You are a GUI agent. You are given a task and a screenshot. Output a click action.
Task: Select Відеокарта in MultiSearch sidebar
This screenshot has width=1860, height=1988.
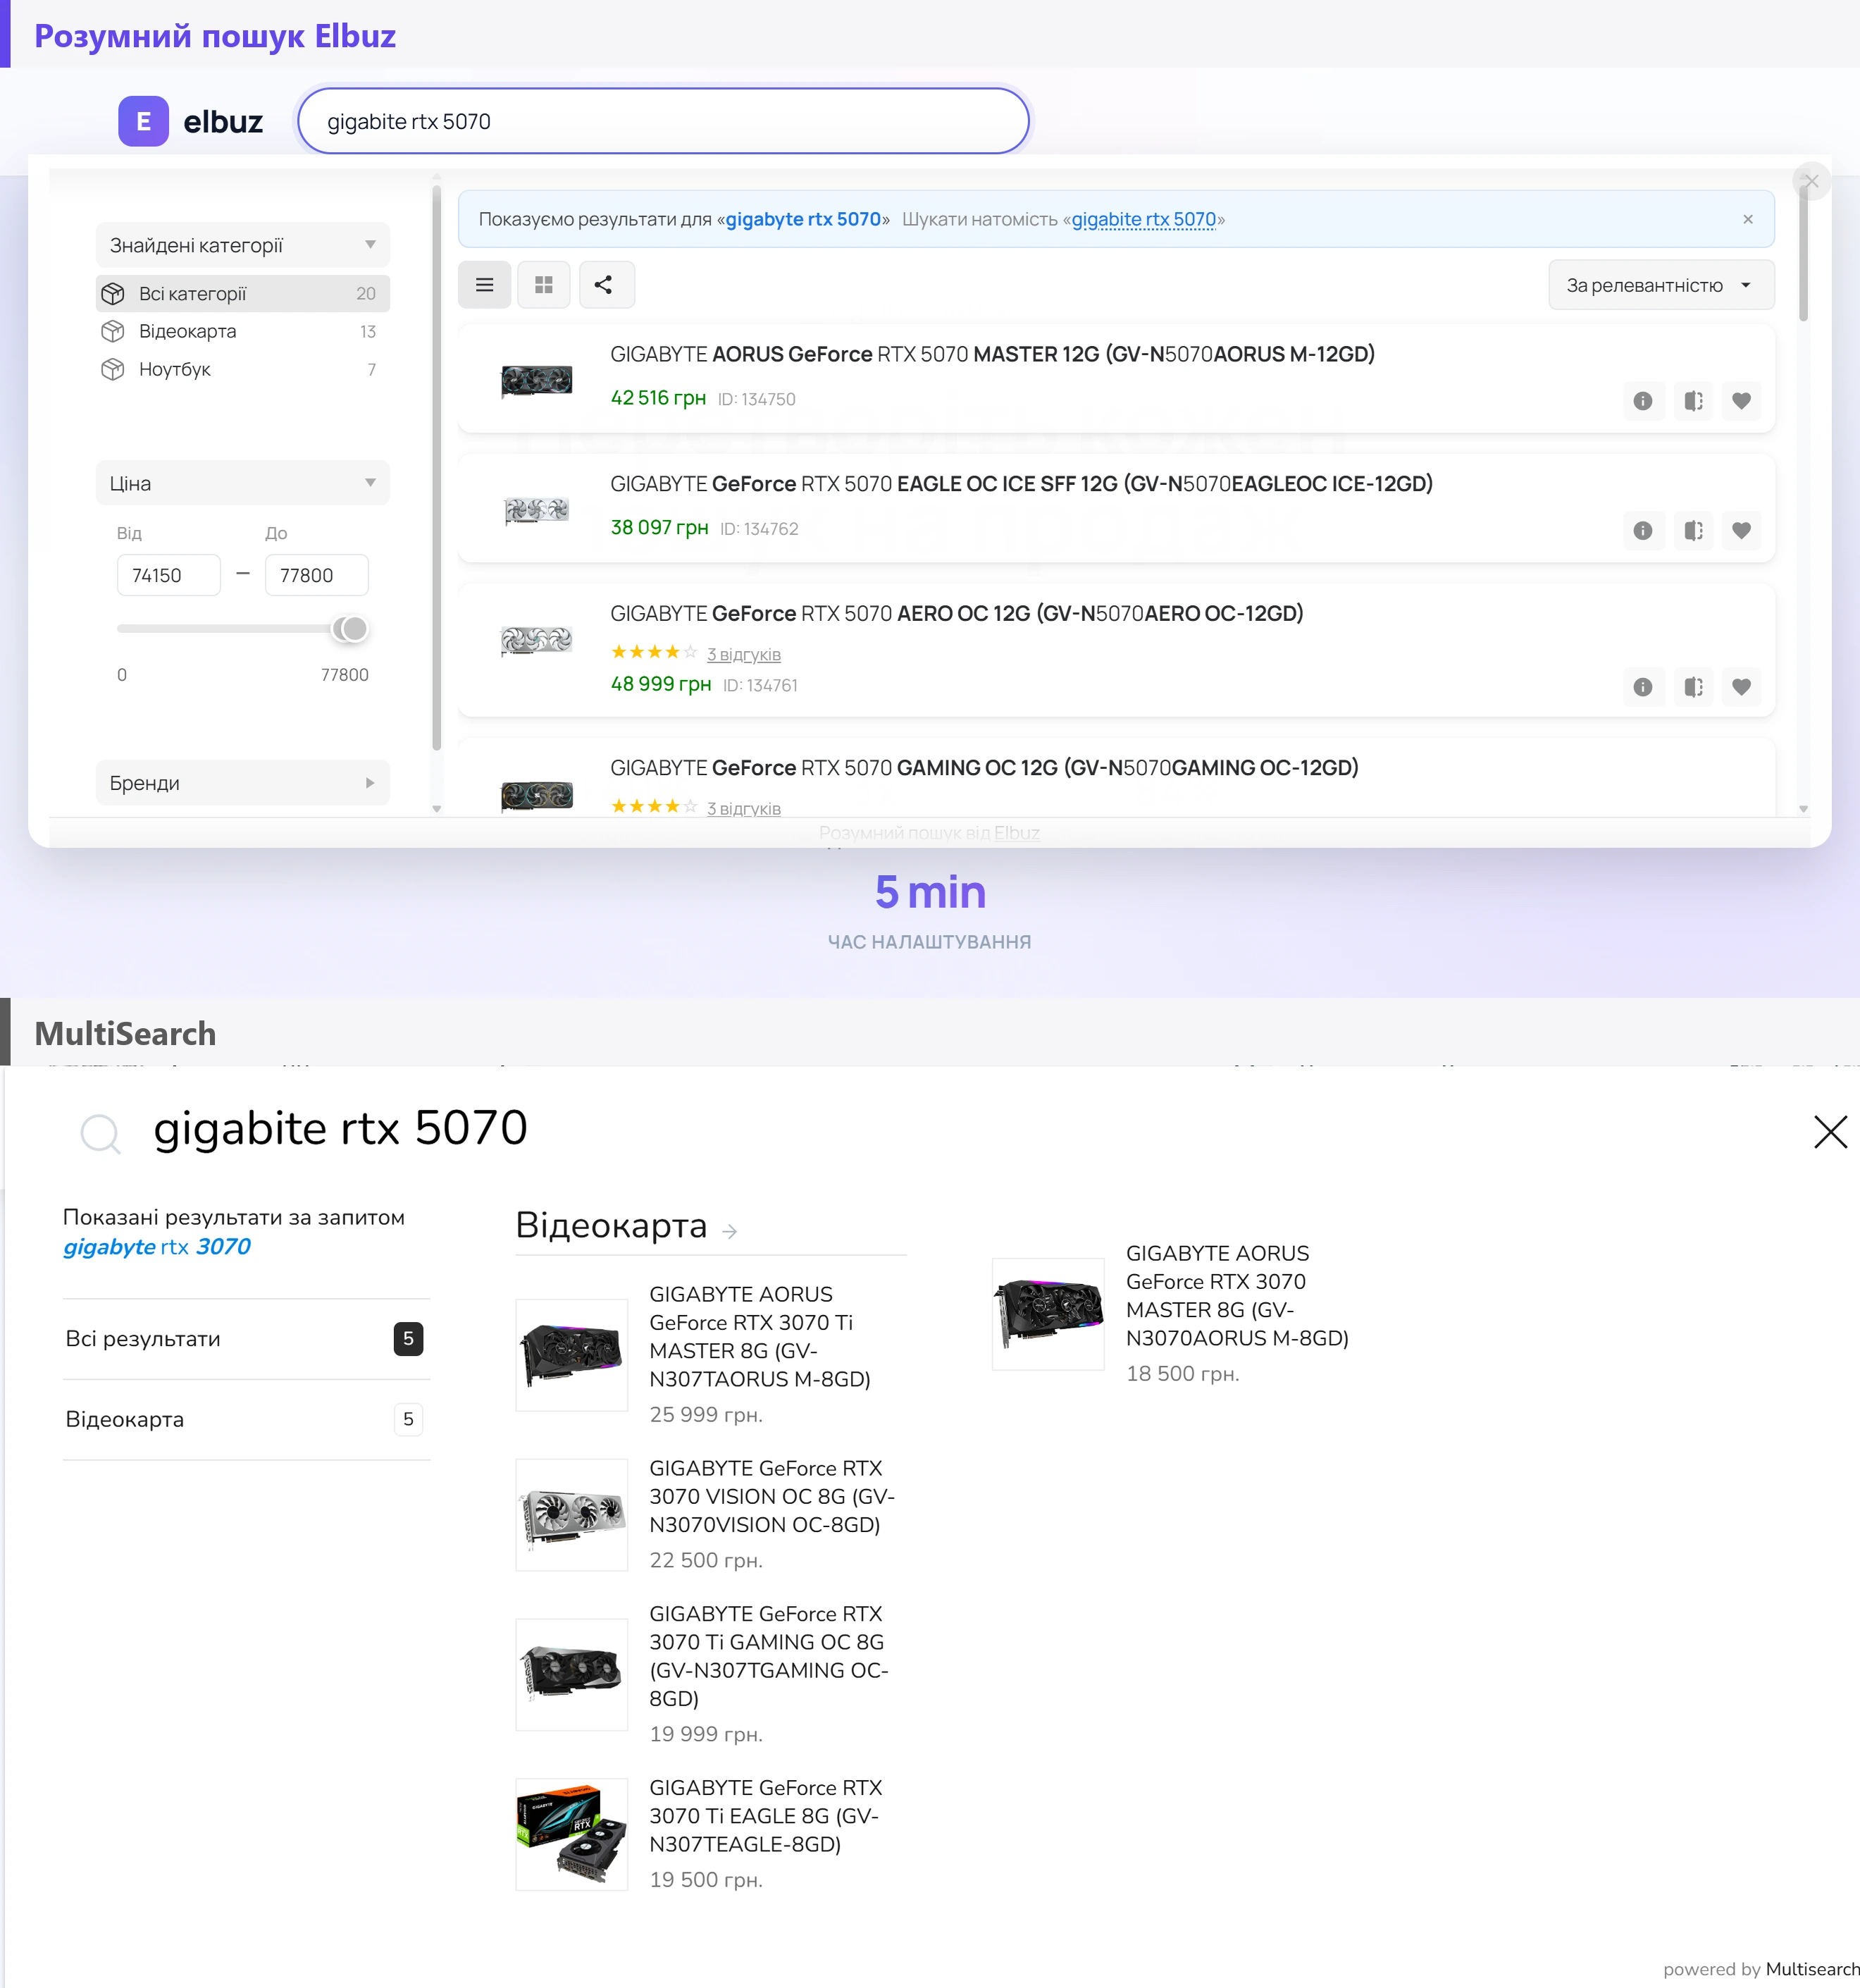point(246,1419)
